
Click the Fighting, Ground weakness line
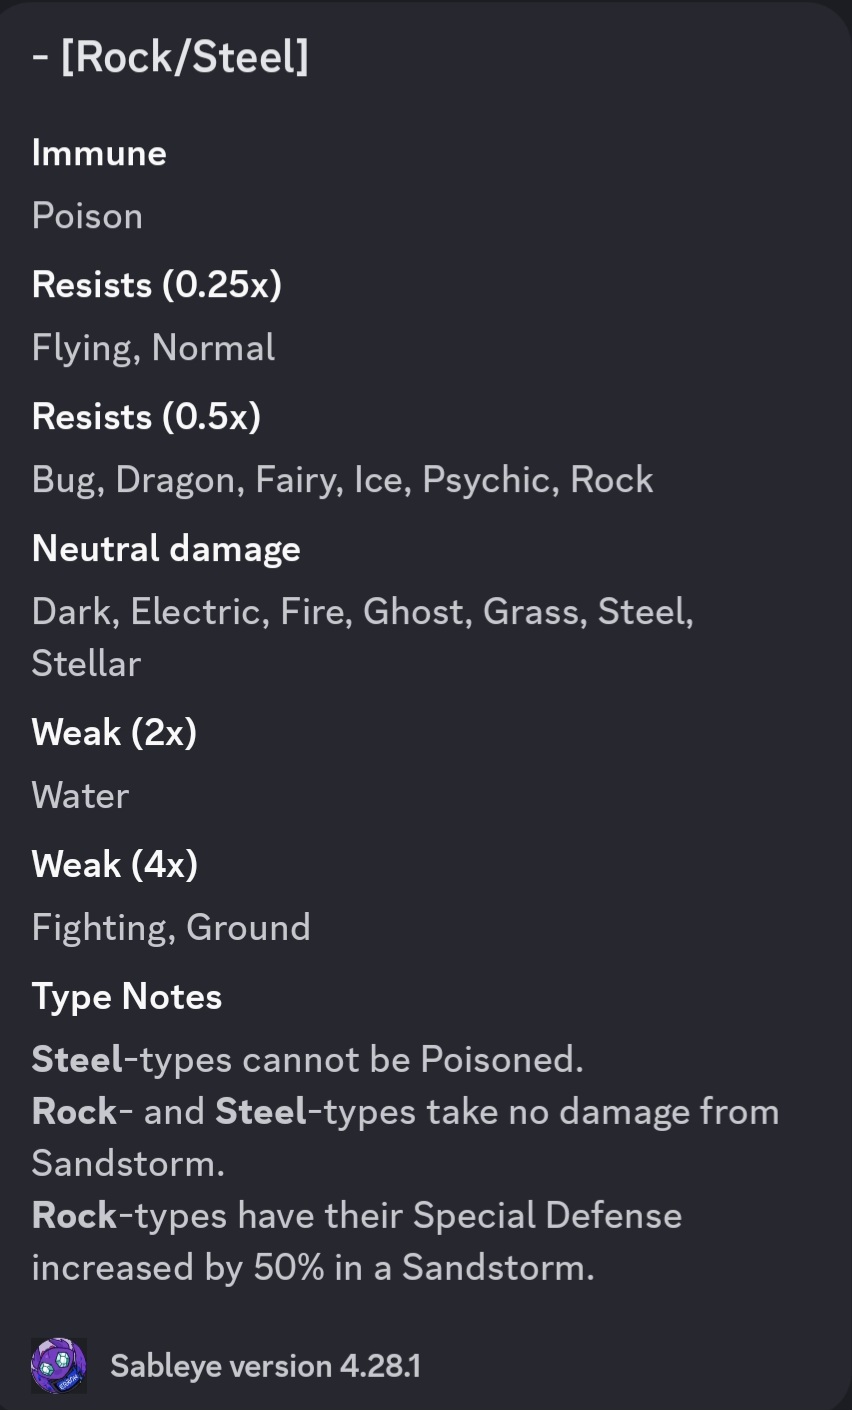tap(171, 928)
